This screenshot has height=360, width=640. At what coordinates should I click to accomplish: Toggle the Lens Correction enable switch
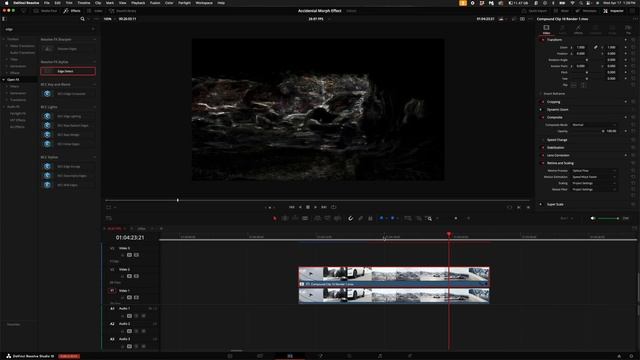542,156
